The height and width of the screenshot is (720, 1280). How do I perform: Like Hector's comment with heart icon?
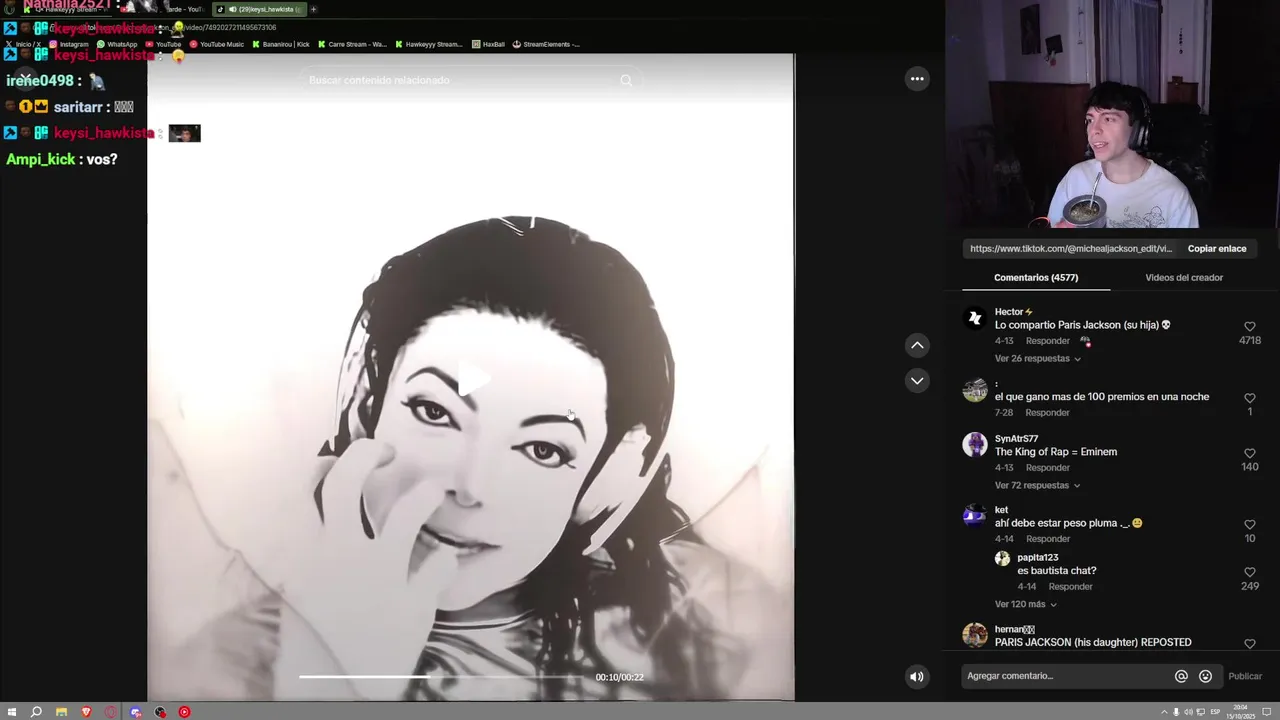[1249, 326]
